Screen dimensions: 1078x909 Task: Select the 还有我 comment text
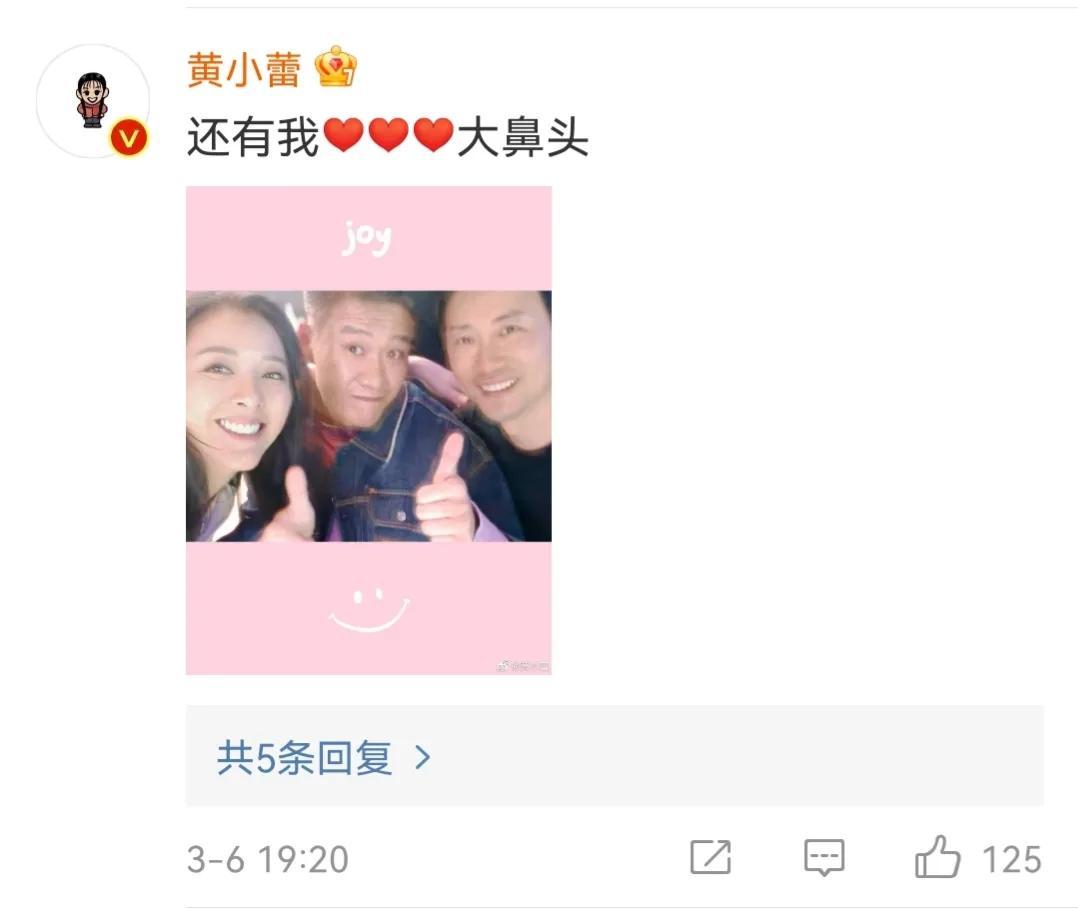(x=253, y=137)
